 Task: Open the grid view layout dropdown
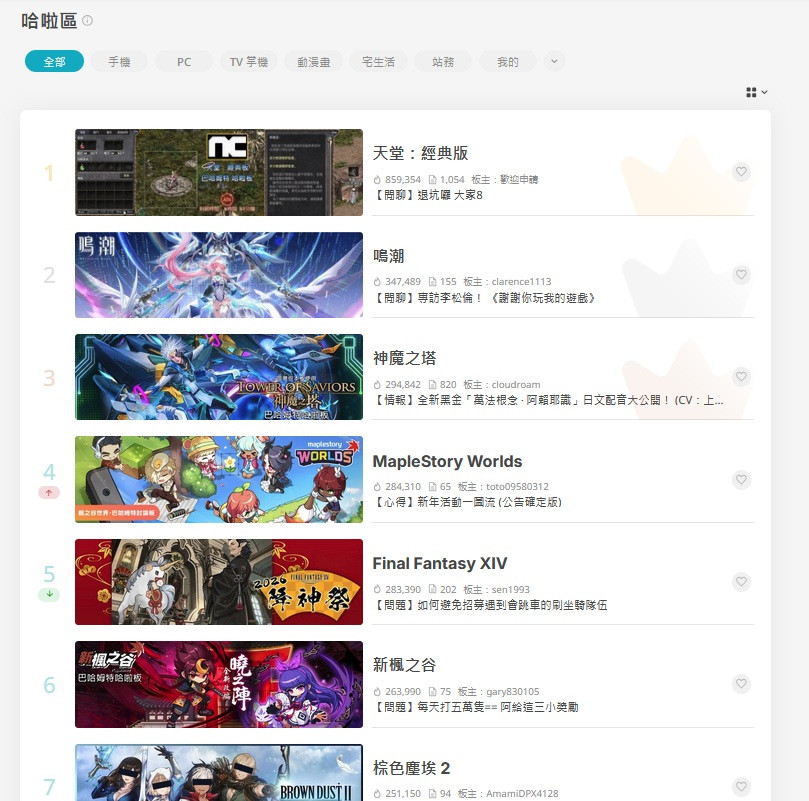coord(756,92)
